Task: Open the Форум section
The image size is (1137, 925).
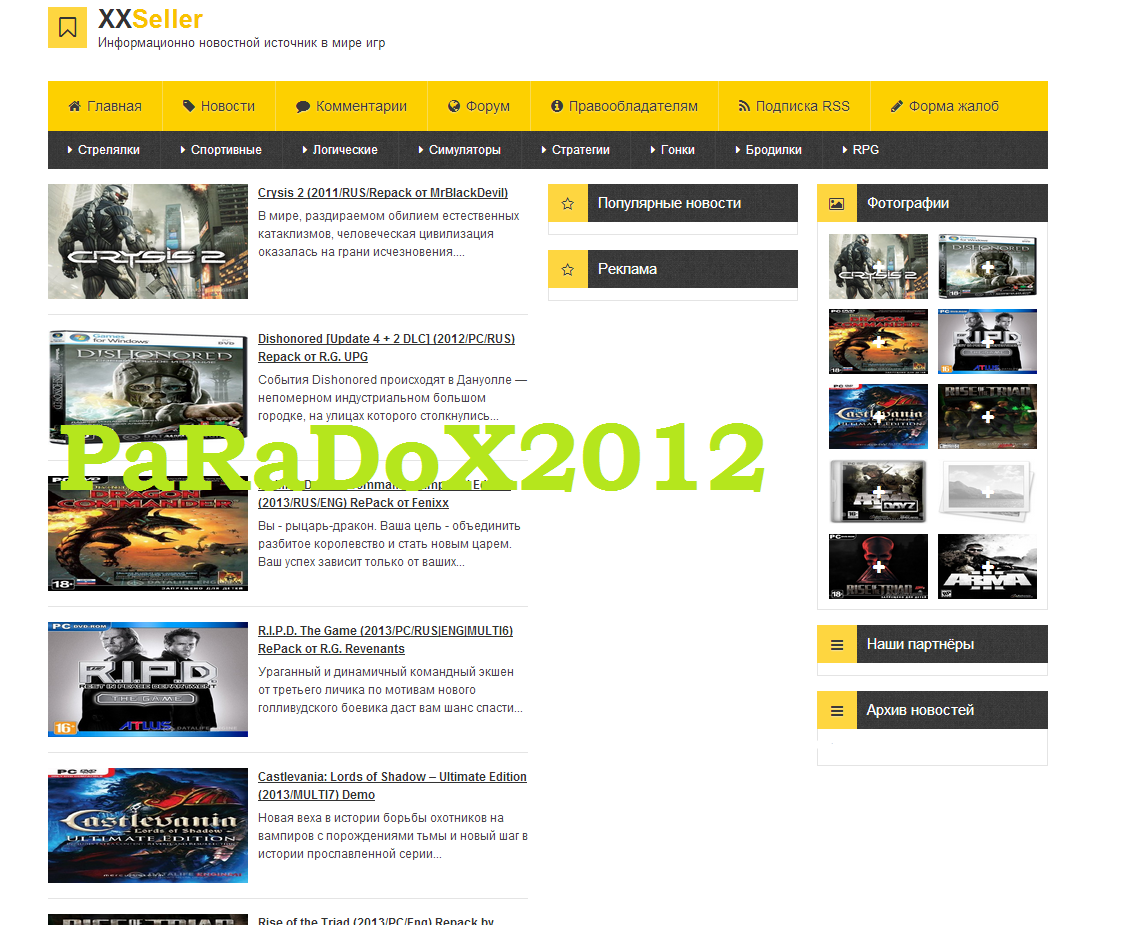Action: click(x=479, y=107)
